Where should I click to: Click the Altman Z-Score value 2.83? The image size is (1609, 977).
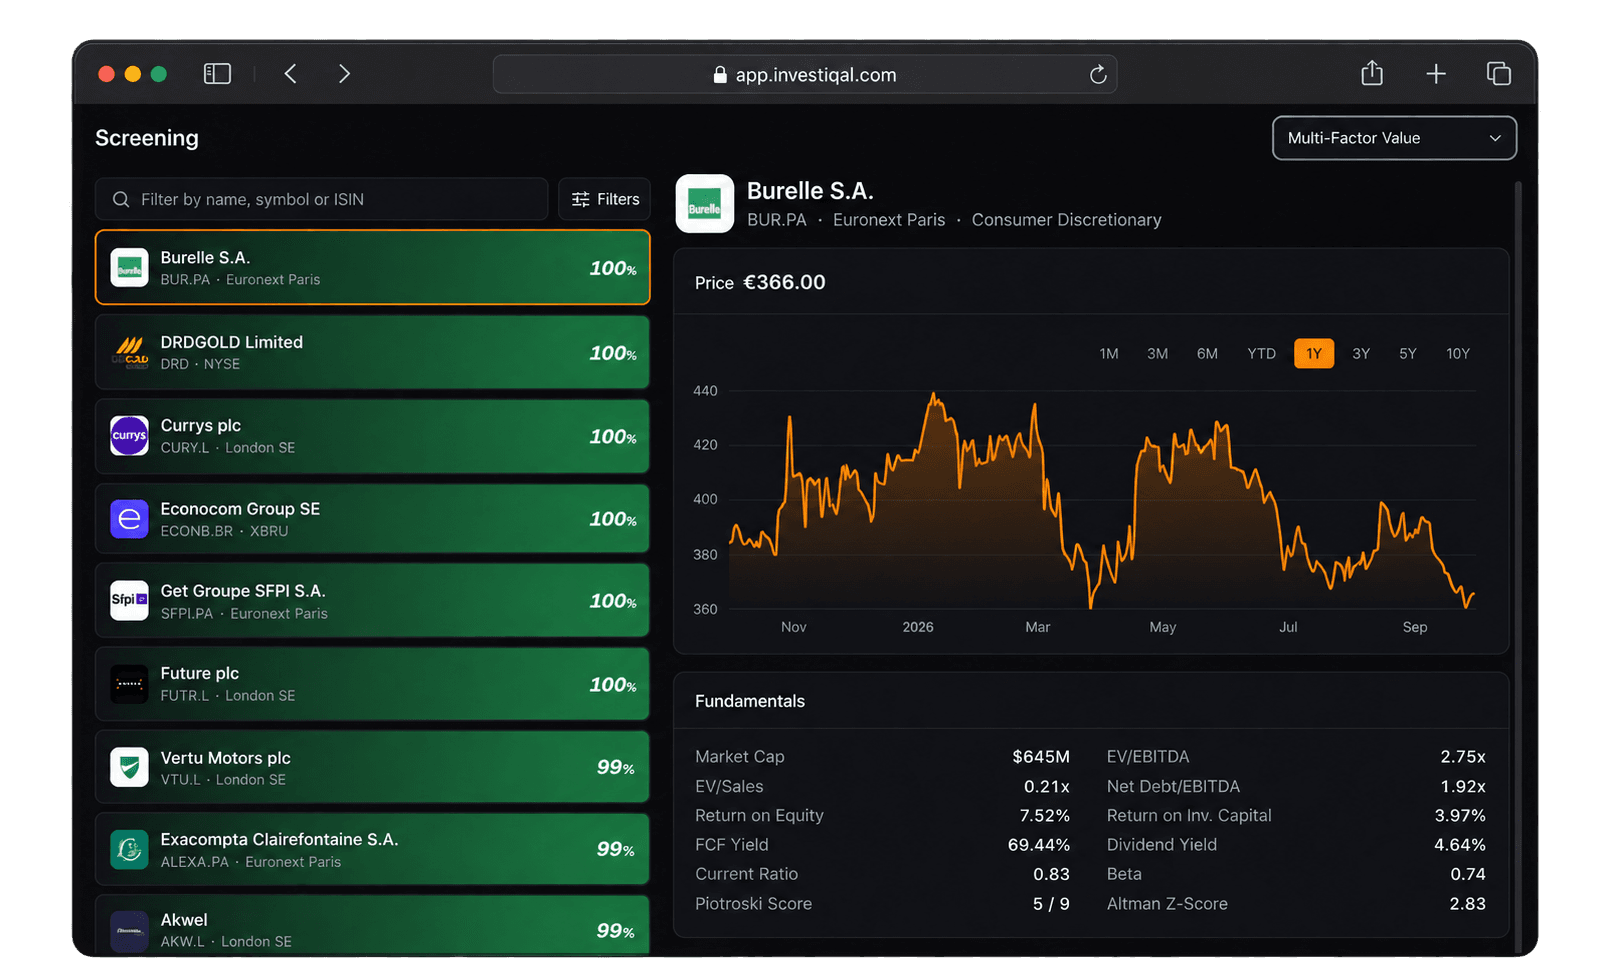click(x=1468, y=904)
